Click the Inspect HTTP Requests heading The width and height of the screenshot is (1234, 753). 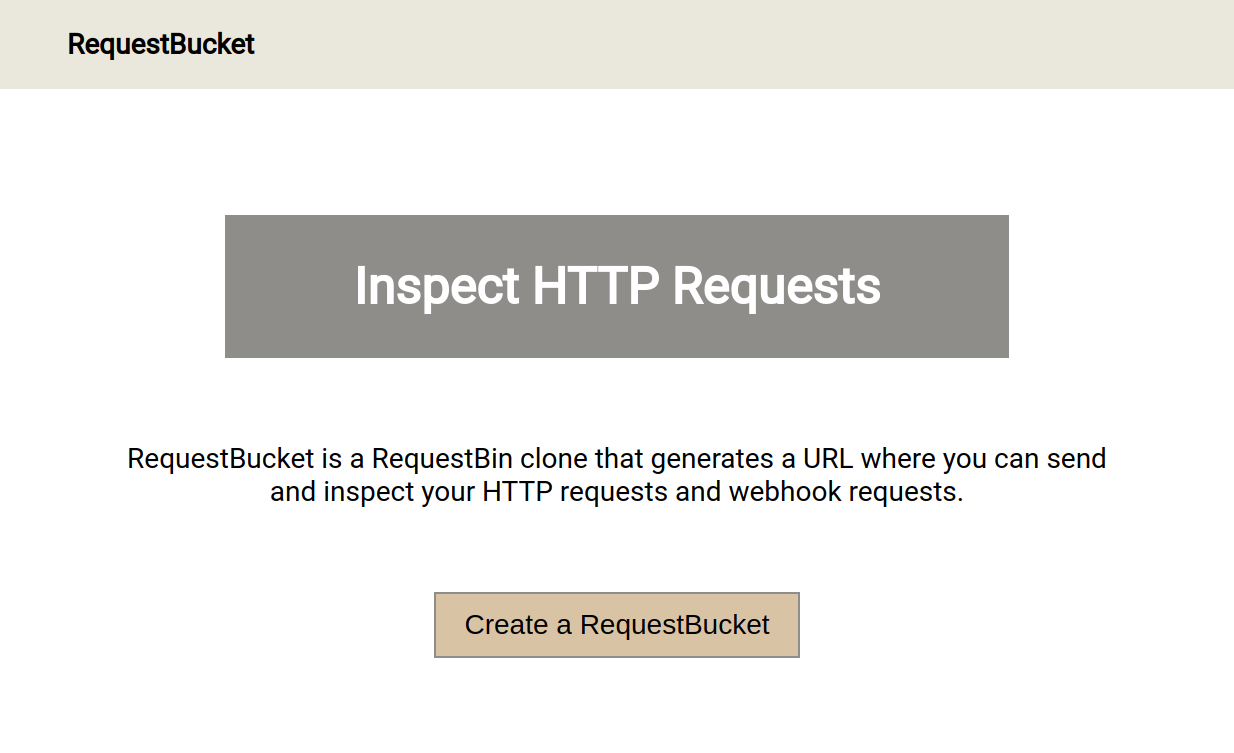tap(617, 286)
